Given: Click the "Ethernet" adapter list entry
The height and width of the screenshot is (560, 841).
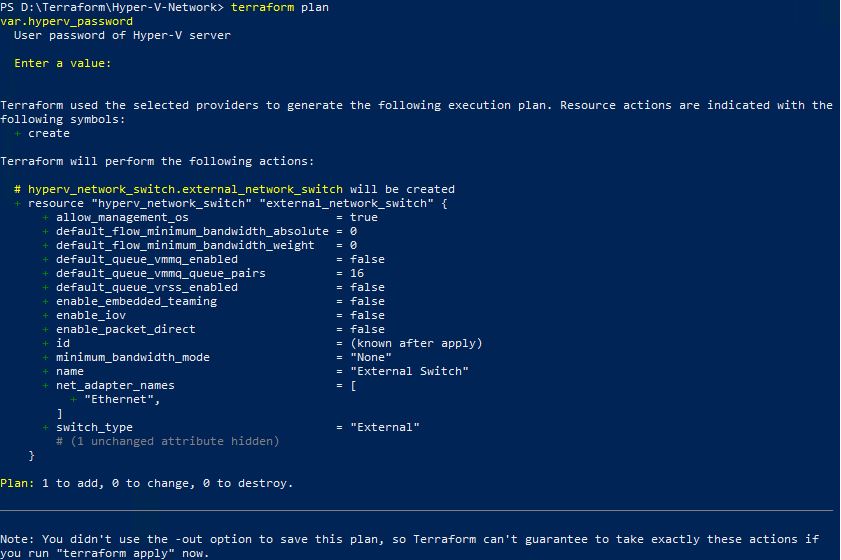Looking at the screenshot, I should pyautogui.click(x=122, y=399).
